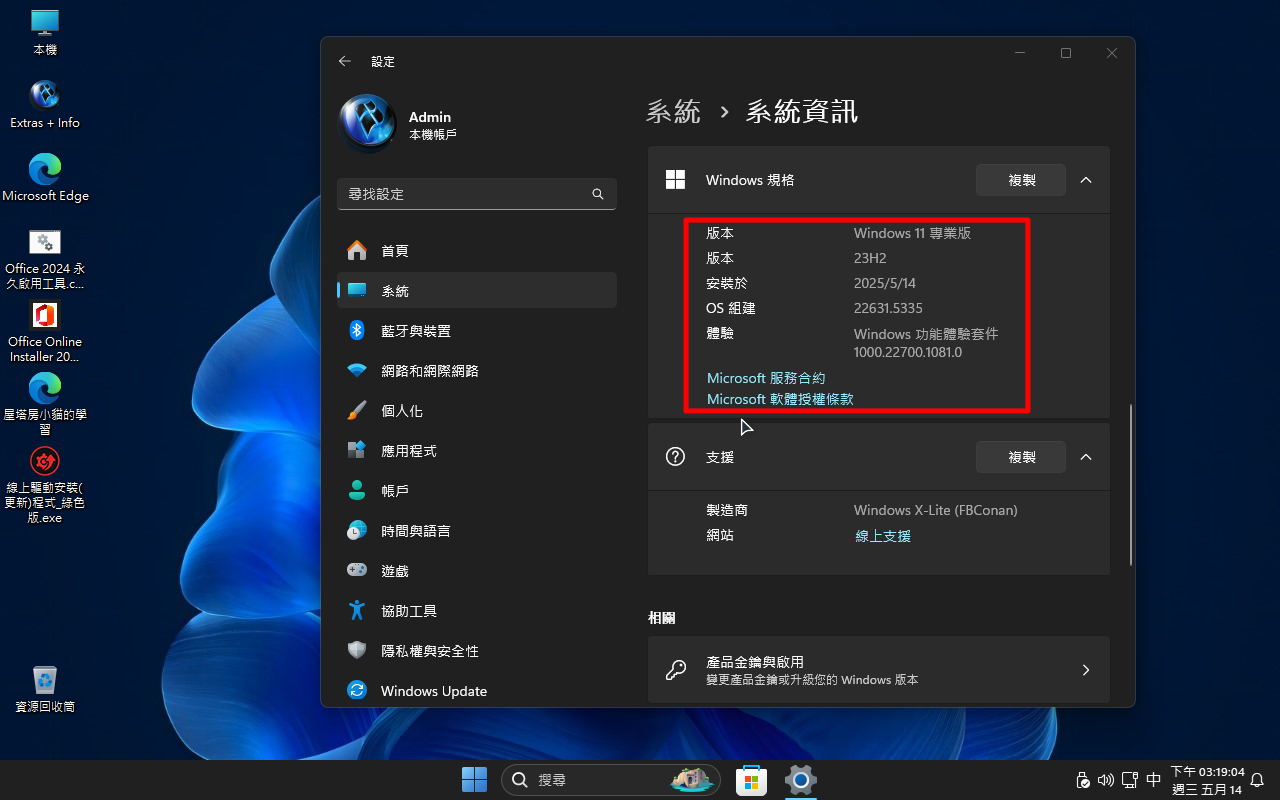Select 系統 in the settings sidebar
This screenshot has height=800, width=1280.
tap(477, 291)
